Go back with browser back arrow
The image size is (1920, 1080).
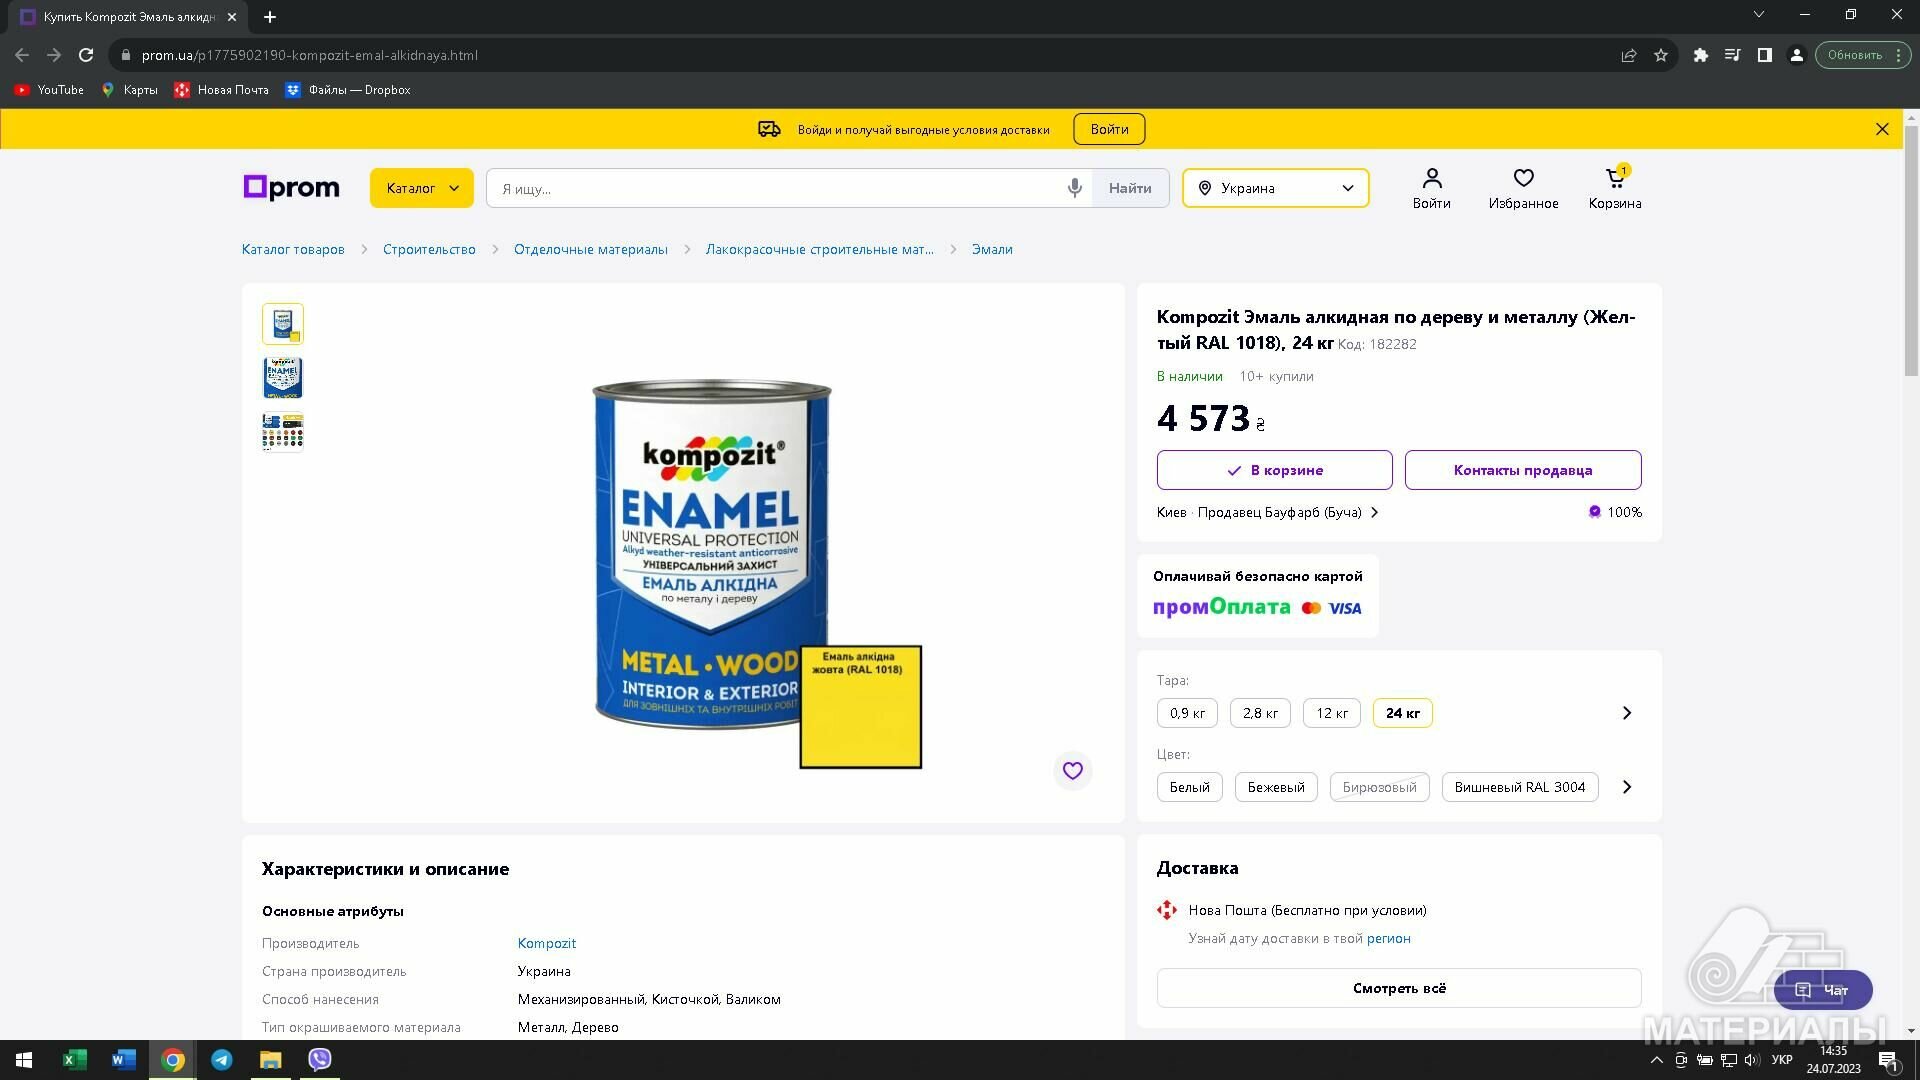pyautogui.click(x=22, y=55)
